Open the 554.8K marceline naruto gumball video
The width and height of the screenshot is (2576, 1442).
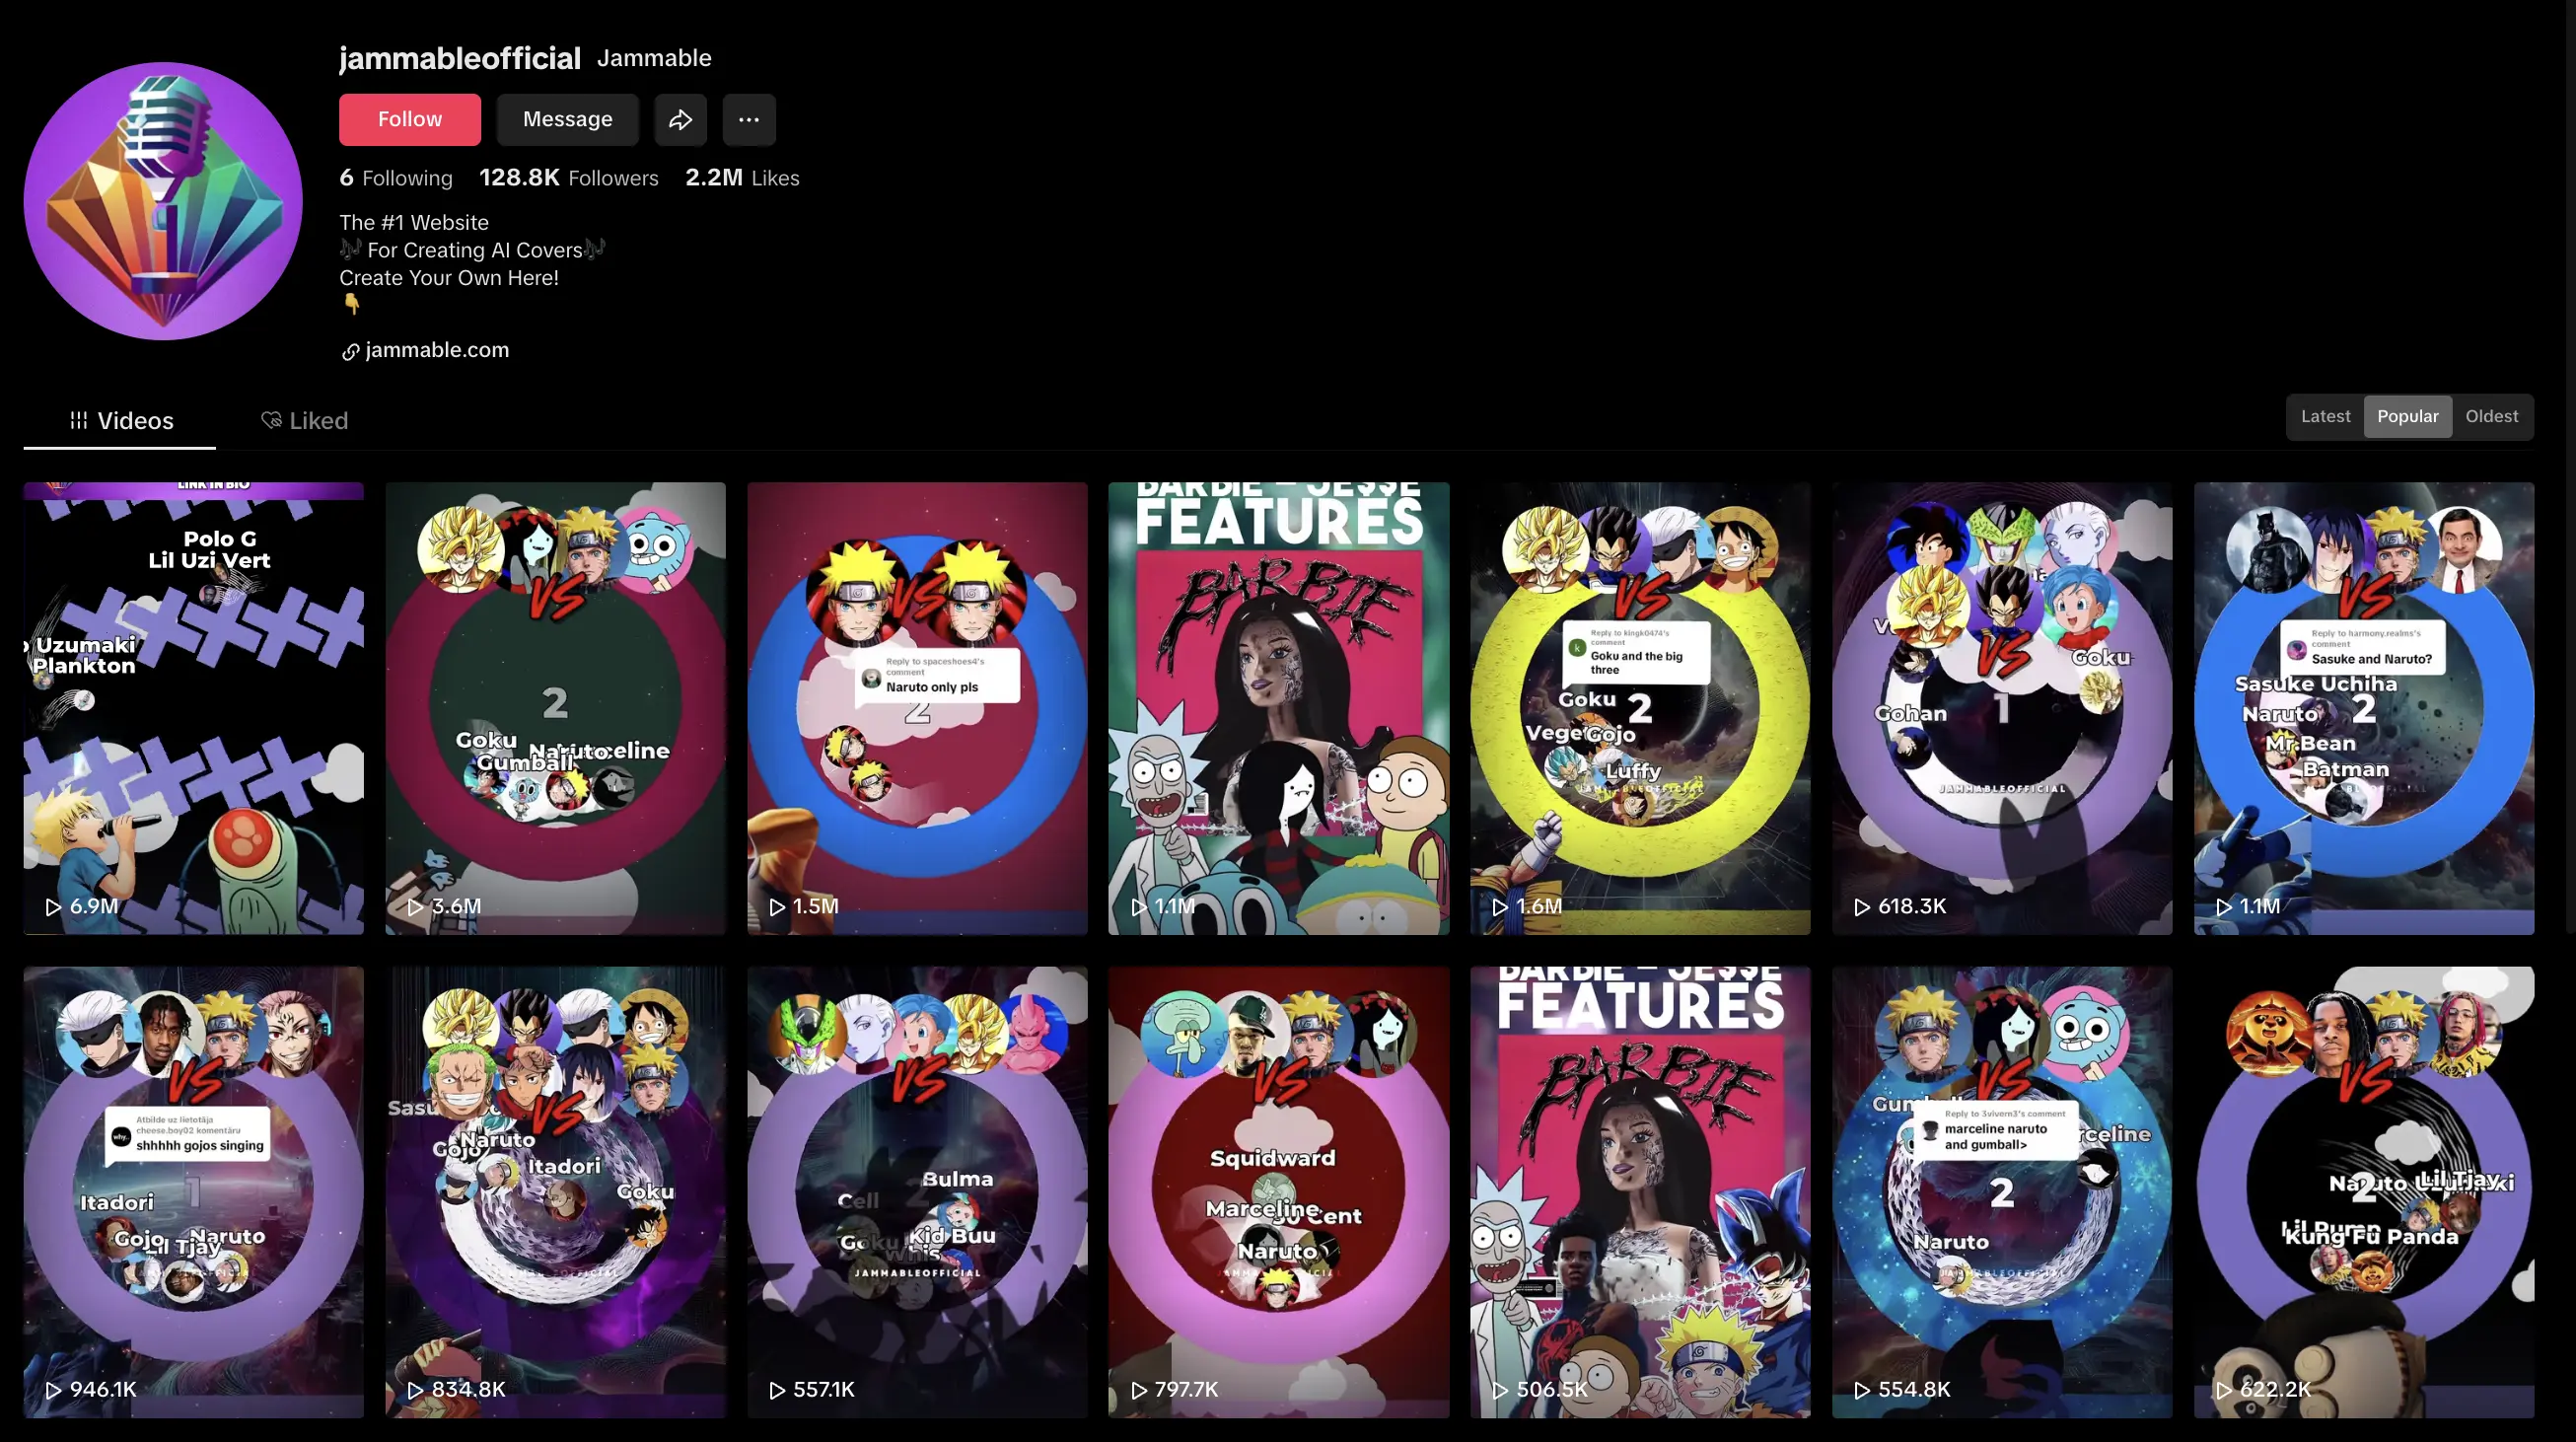click(x=2002, y=1192)
